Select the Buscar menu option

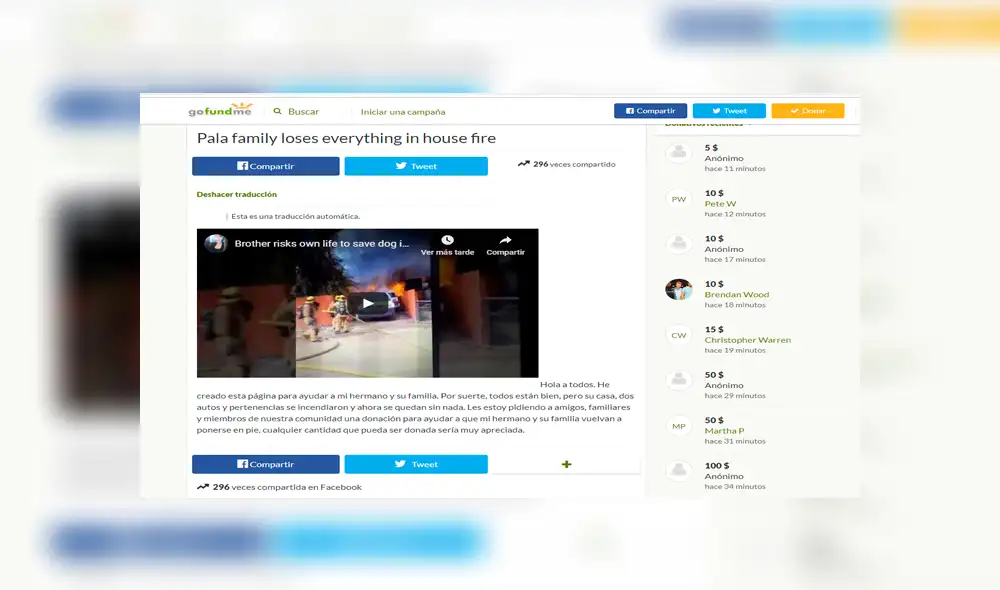click(x=295, y=111)
